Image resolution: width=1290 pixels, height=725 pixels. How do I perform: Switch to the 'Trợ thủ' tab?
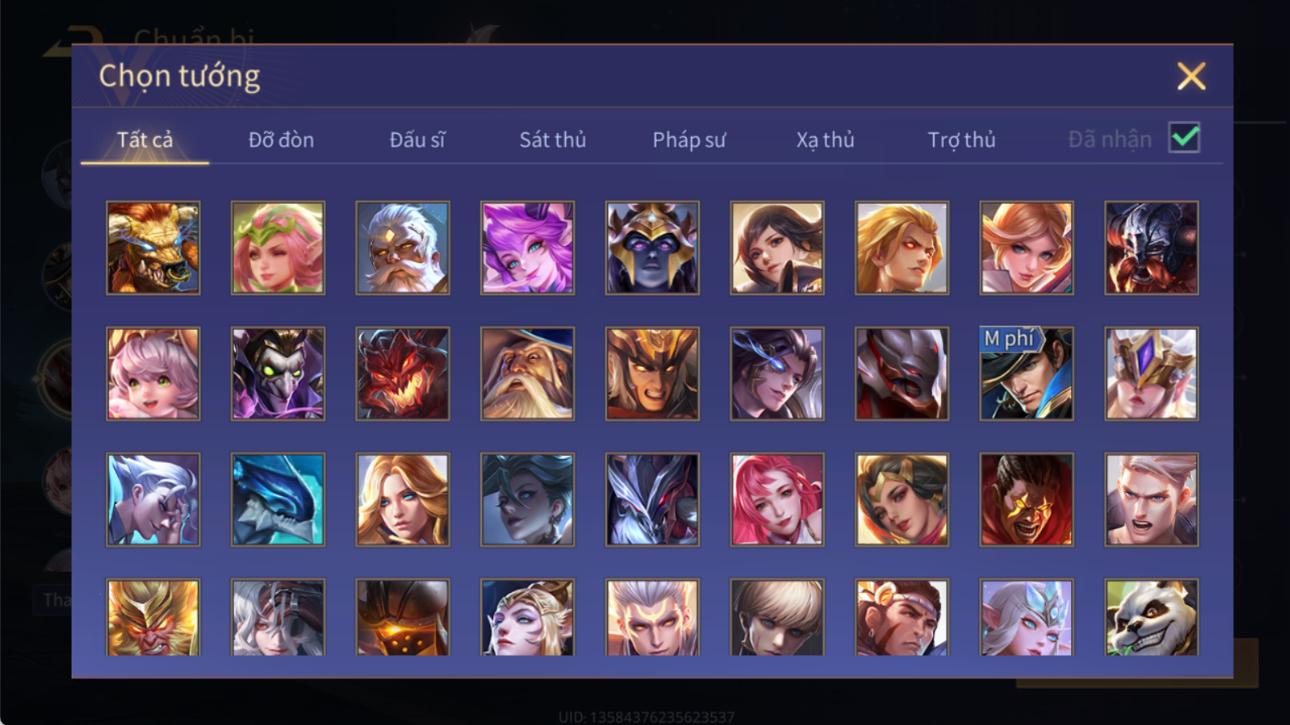[961, 140]
